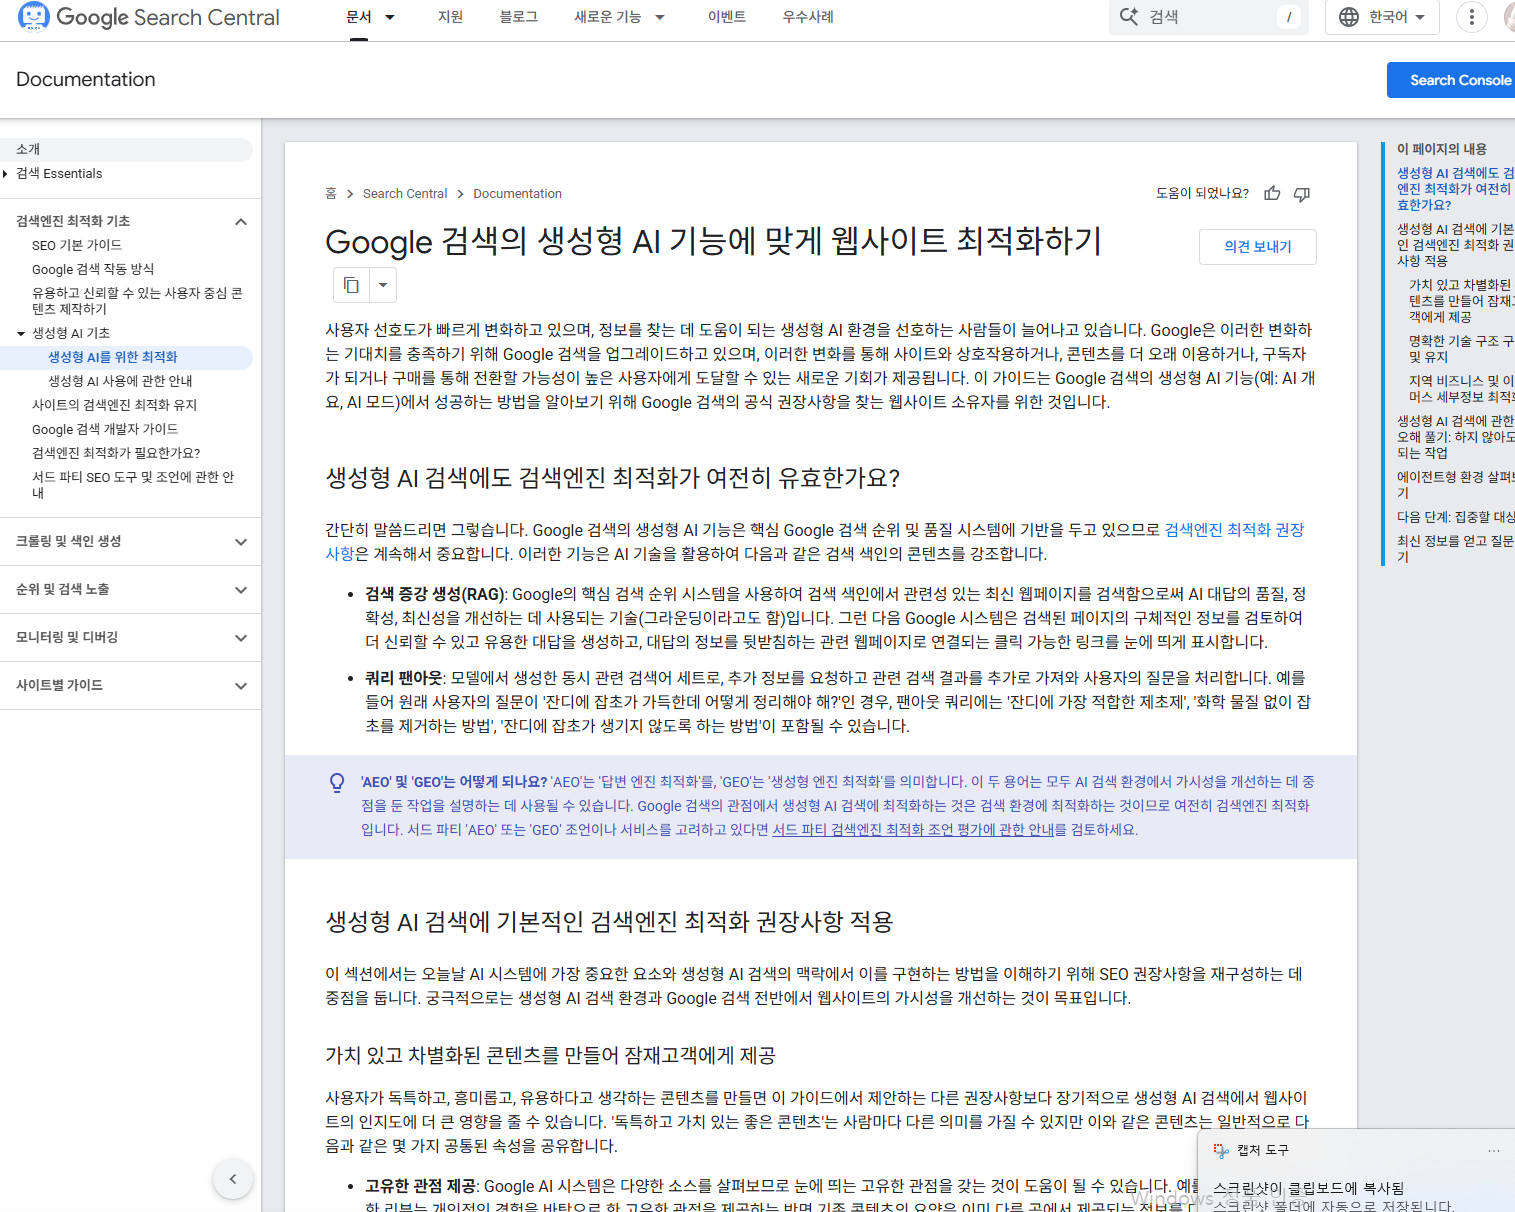Open the capture tool notification options ellipsis

pos(1494,1150)
